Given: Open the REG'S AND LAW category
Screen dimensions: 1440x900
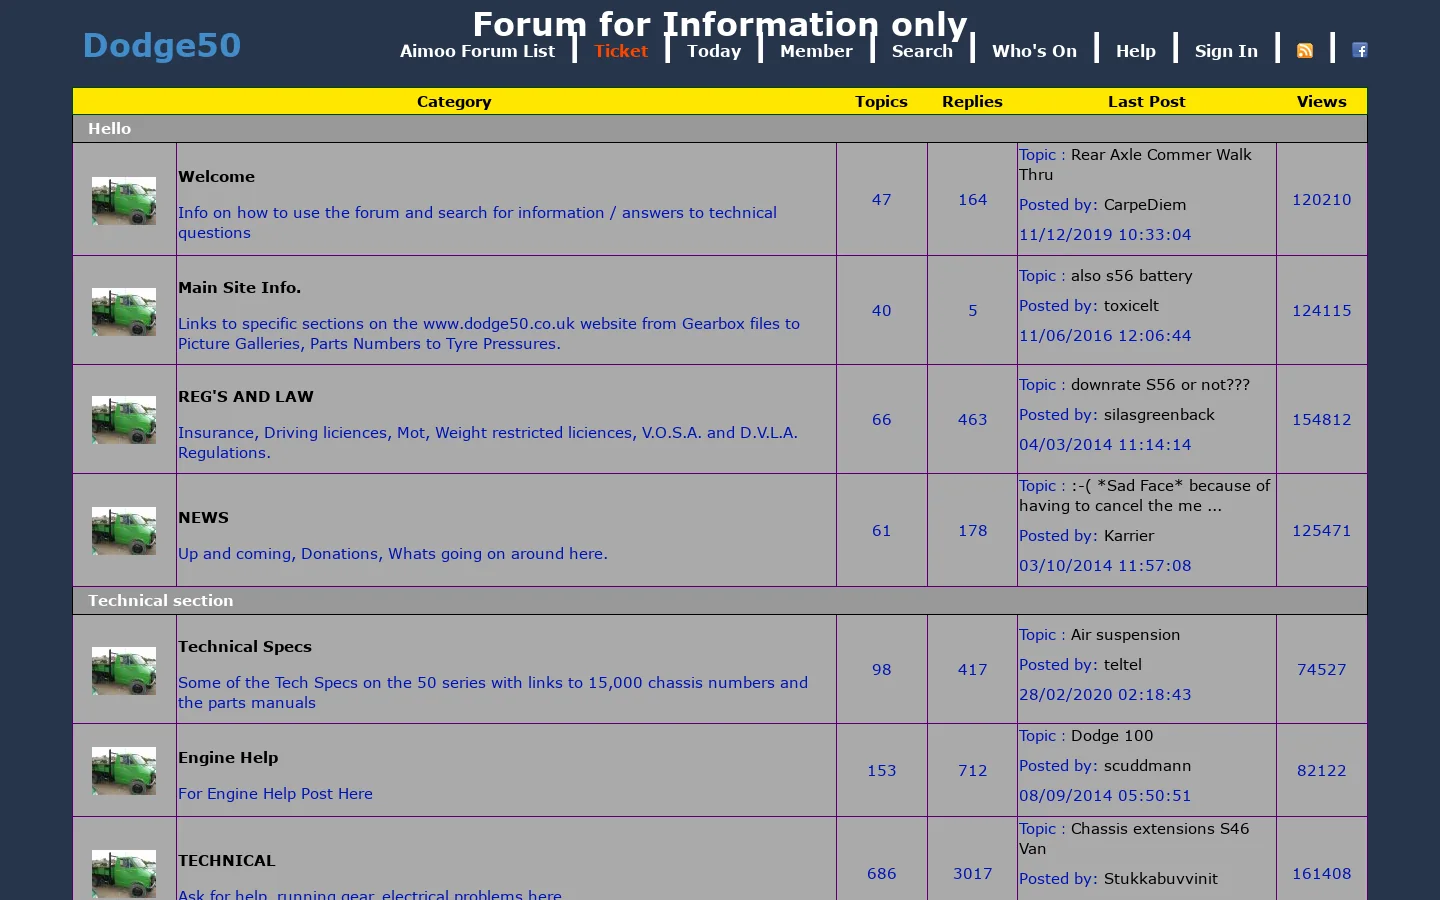Looking at the screenshot, I should click(246, 397).
